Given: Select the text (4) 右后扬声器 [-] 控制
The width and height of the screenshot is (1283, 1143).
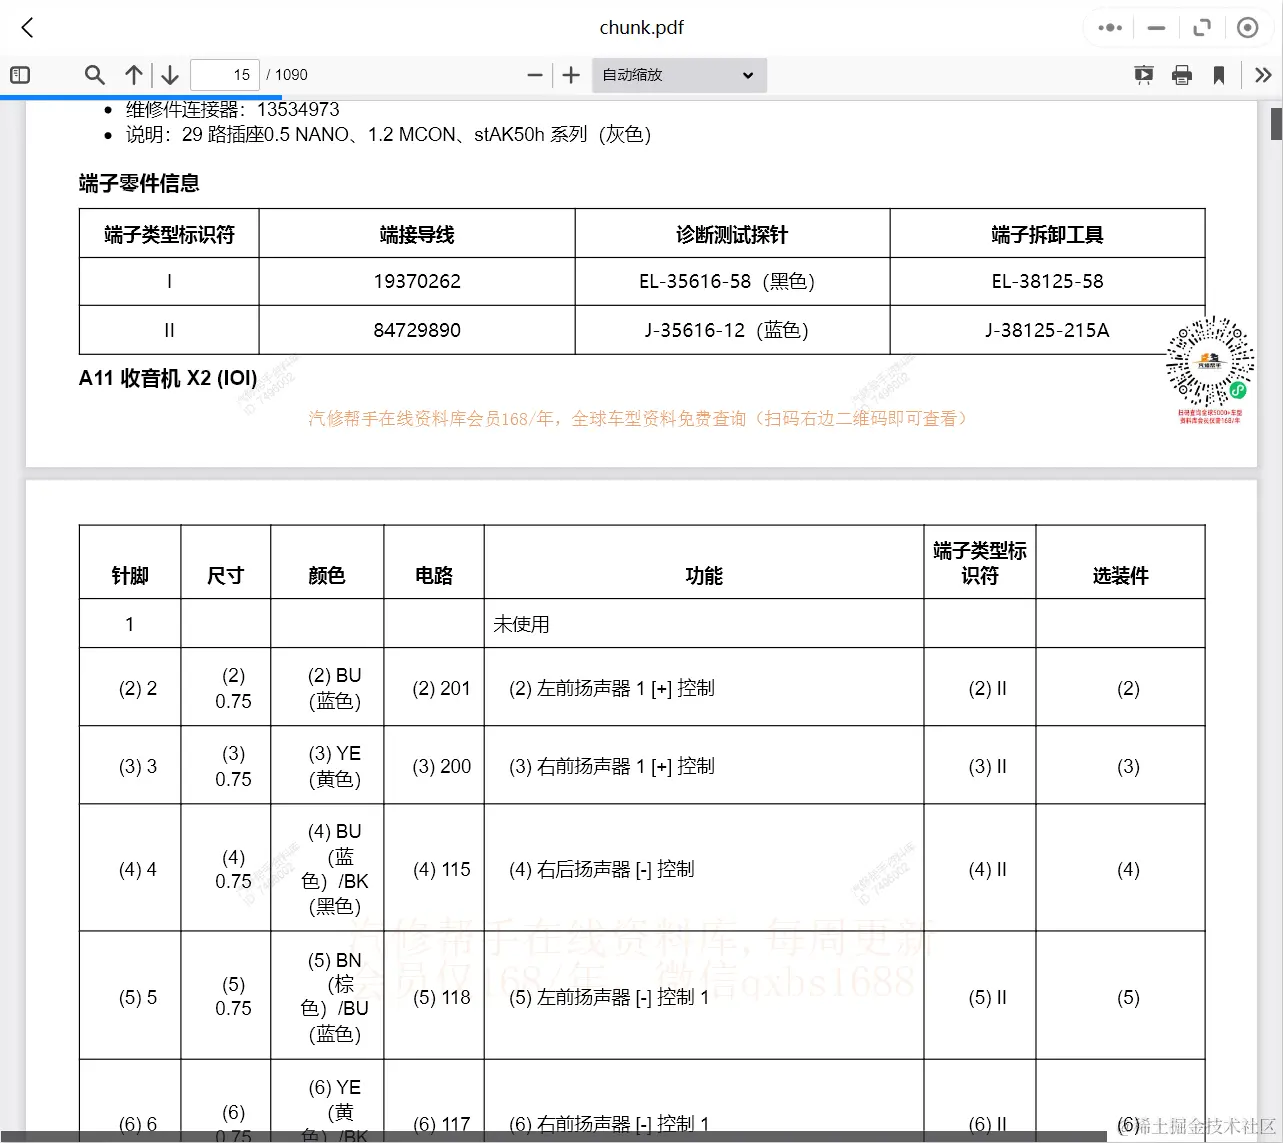Looking at the screenshot, I should pyautogui.click(x=602, y=869).
